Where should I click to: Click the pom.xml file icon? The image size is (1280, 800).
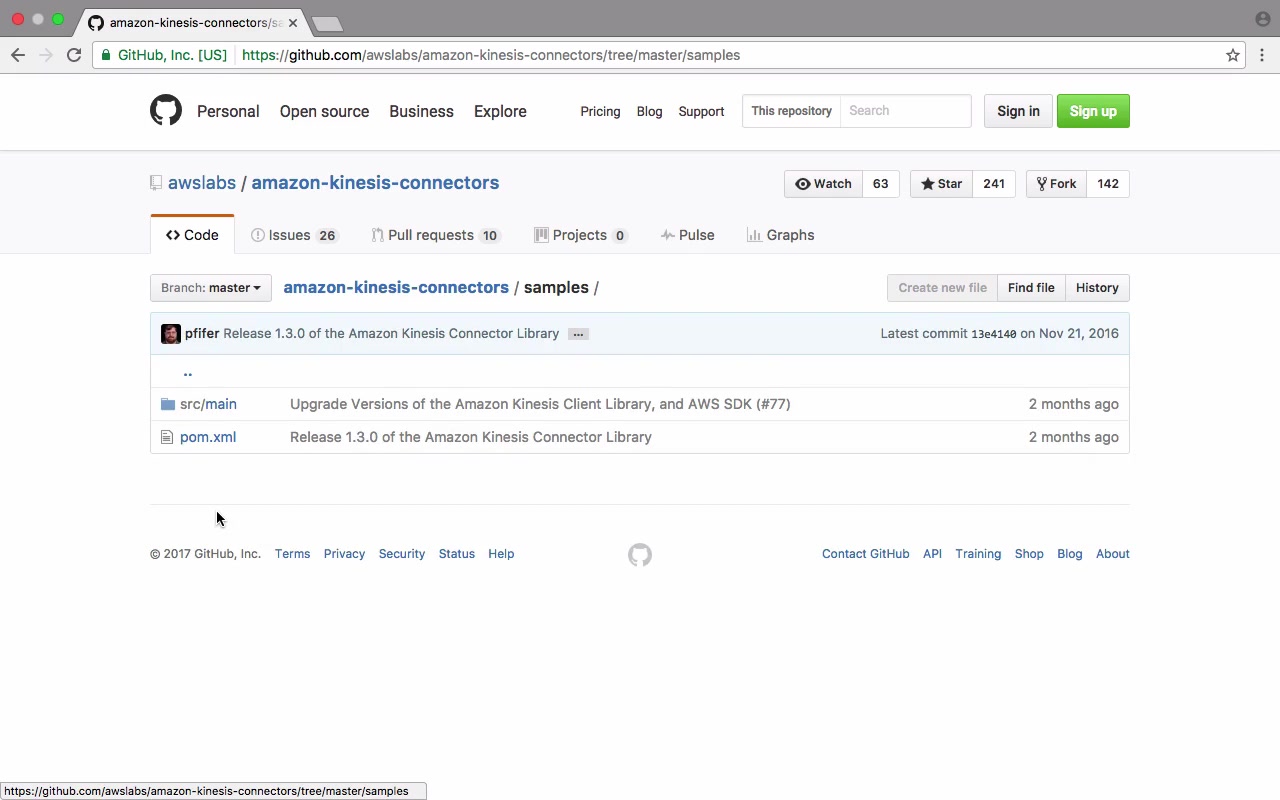click(168, 437)
